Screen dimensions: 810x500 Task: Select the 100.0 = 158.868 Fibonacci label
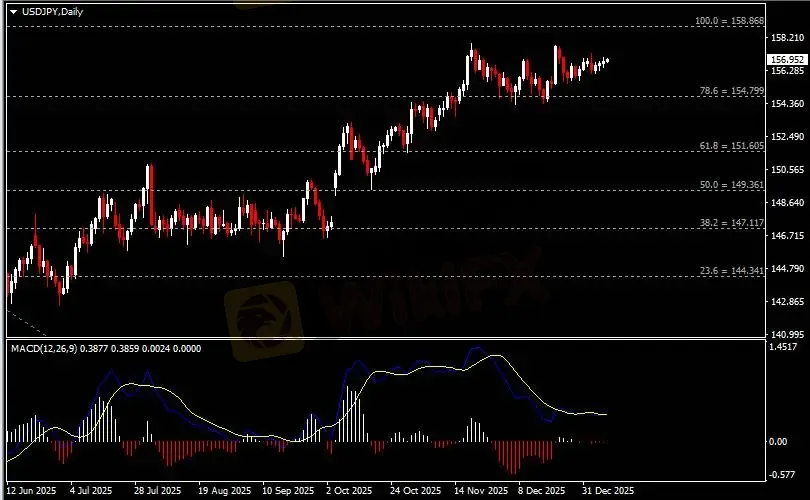pyautogui.click(x=729, y=21)
